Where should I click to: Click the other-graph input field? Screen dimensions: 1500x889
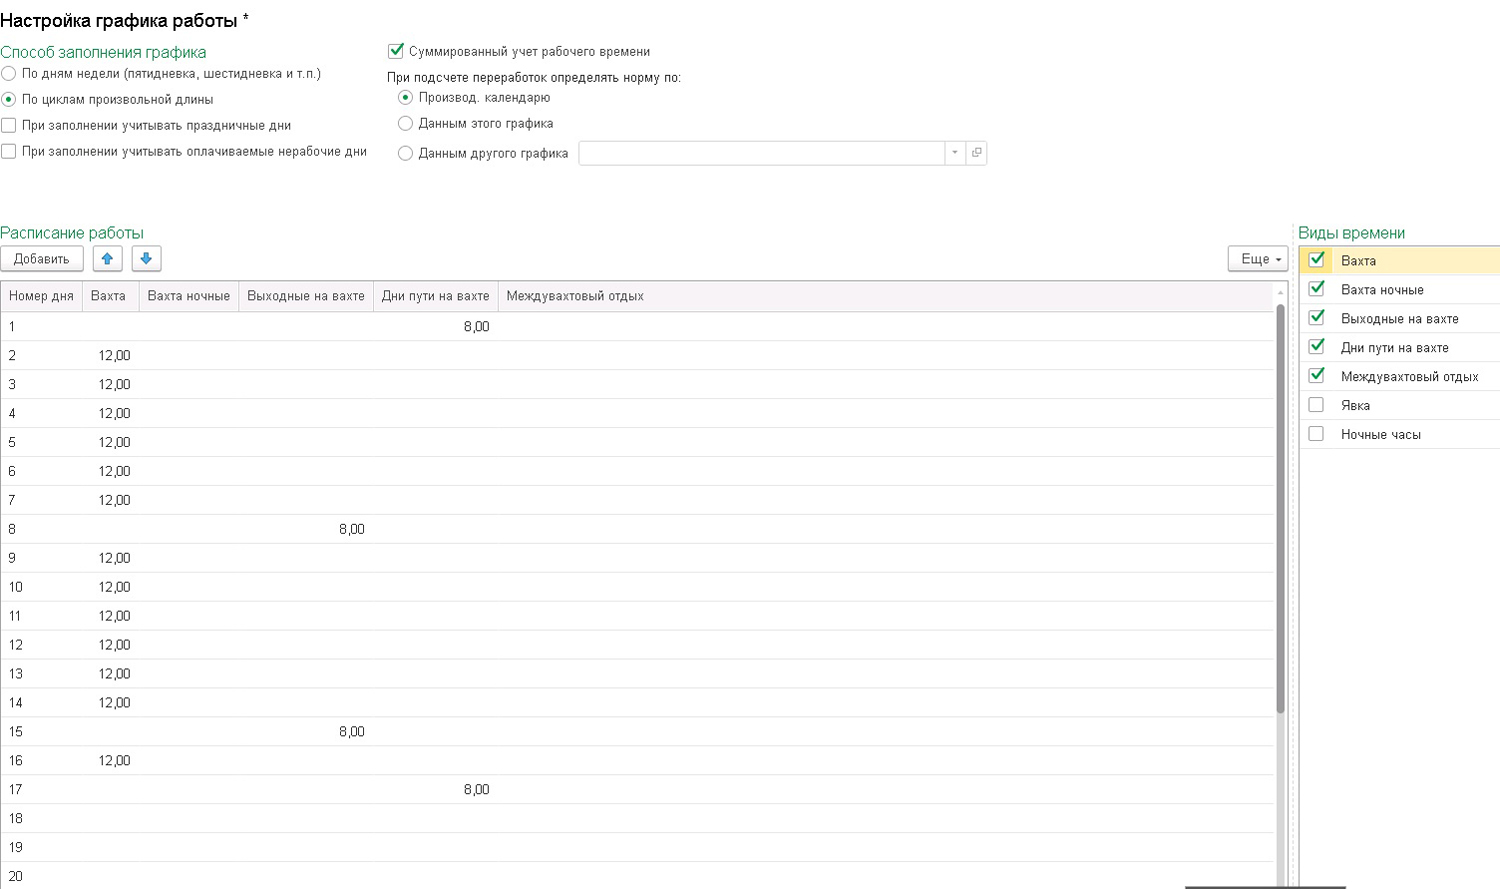[x=762, y=153]
